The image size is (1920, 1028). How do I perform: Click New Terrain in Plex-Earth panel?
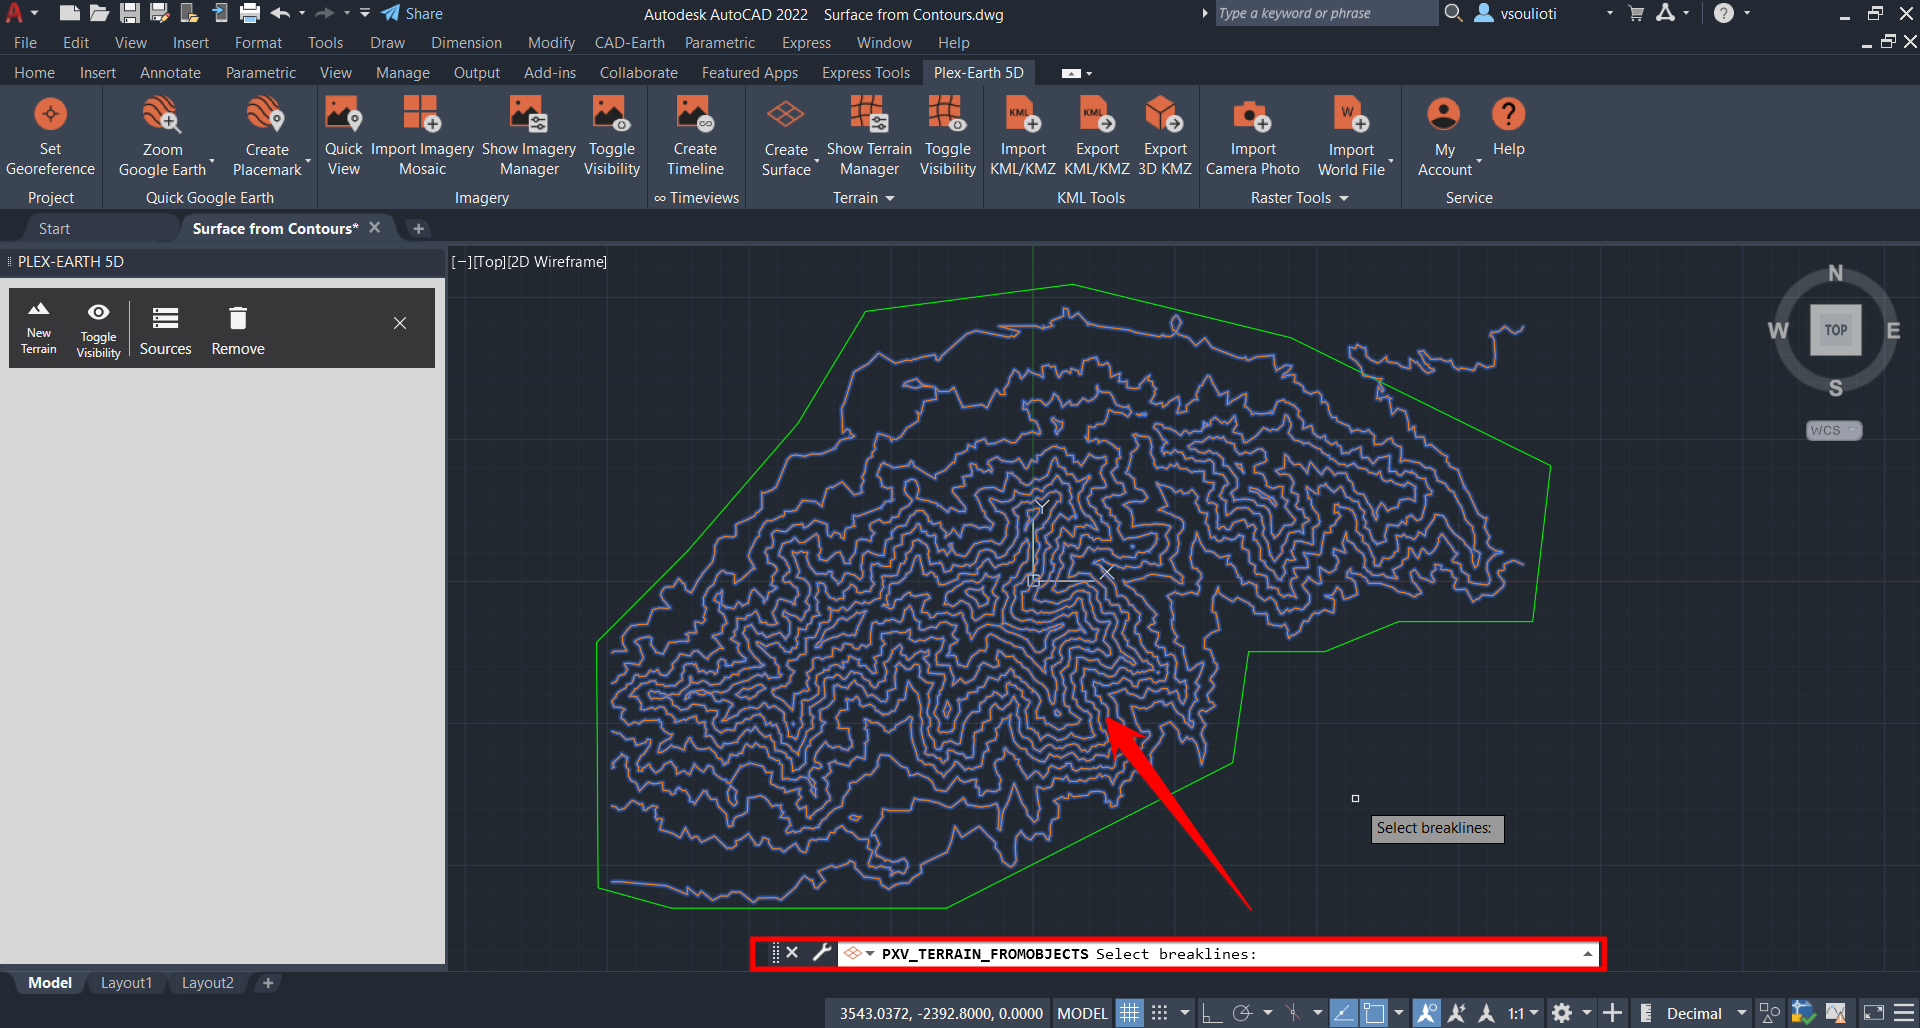tap(39, 327)
